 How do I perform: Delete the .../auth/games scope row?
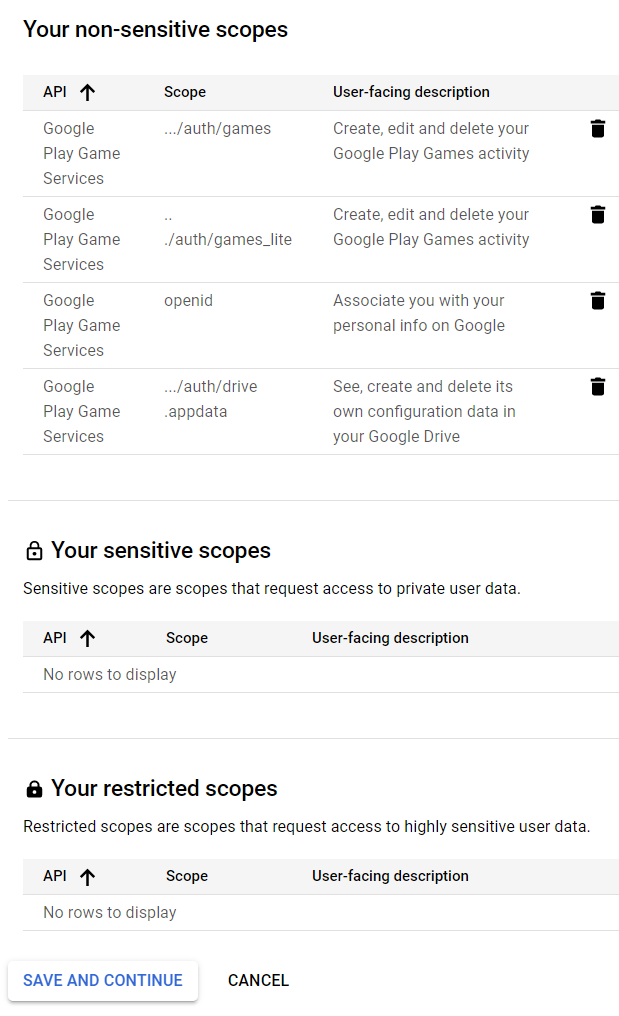point(598,129)
